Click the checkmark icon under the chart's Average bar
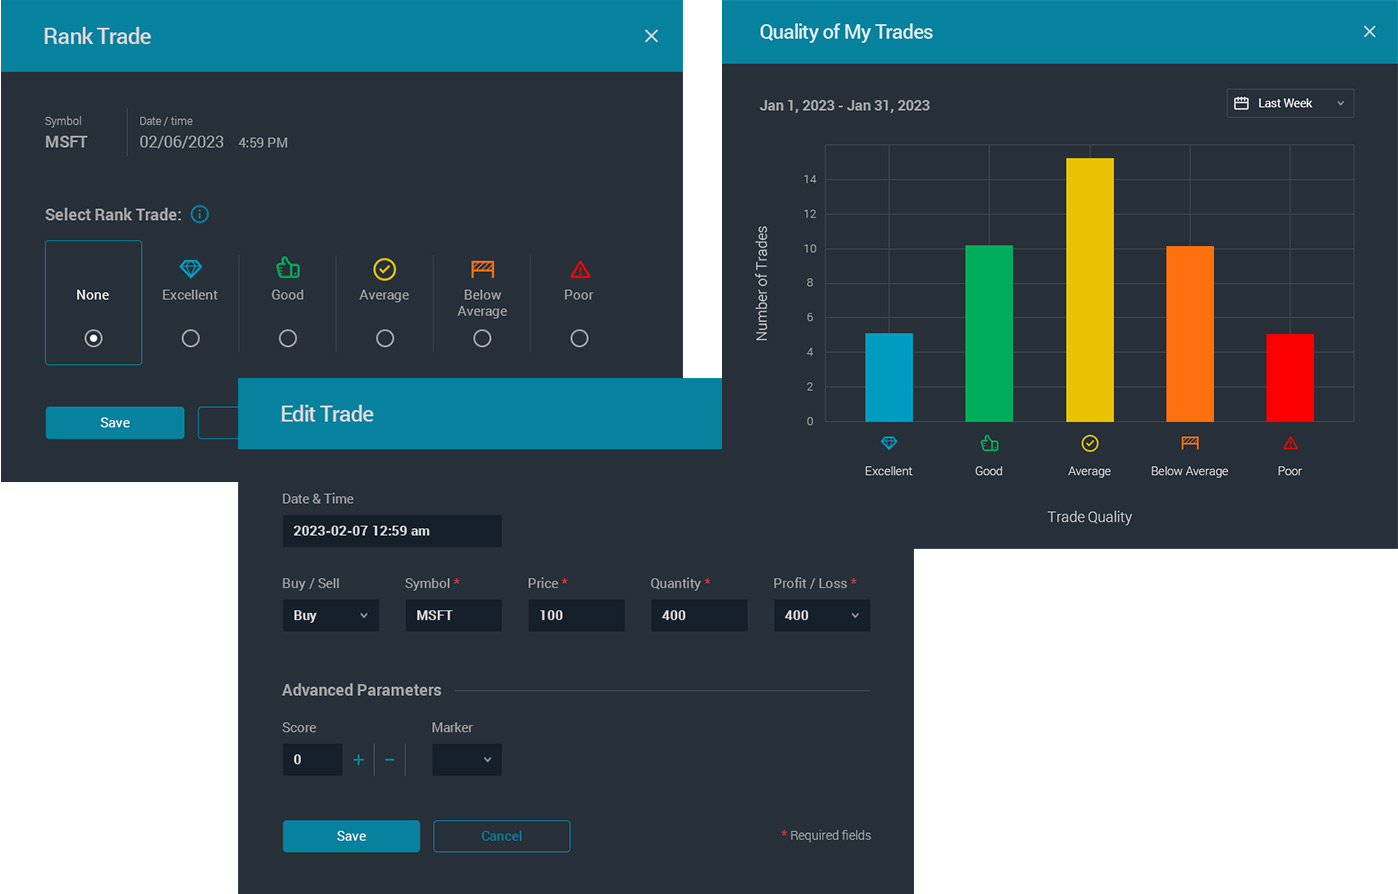The image size is (1398, 894). coord(1090,443)
